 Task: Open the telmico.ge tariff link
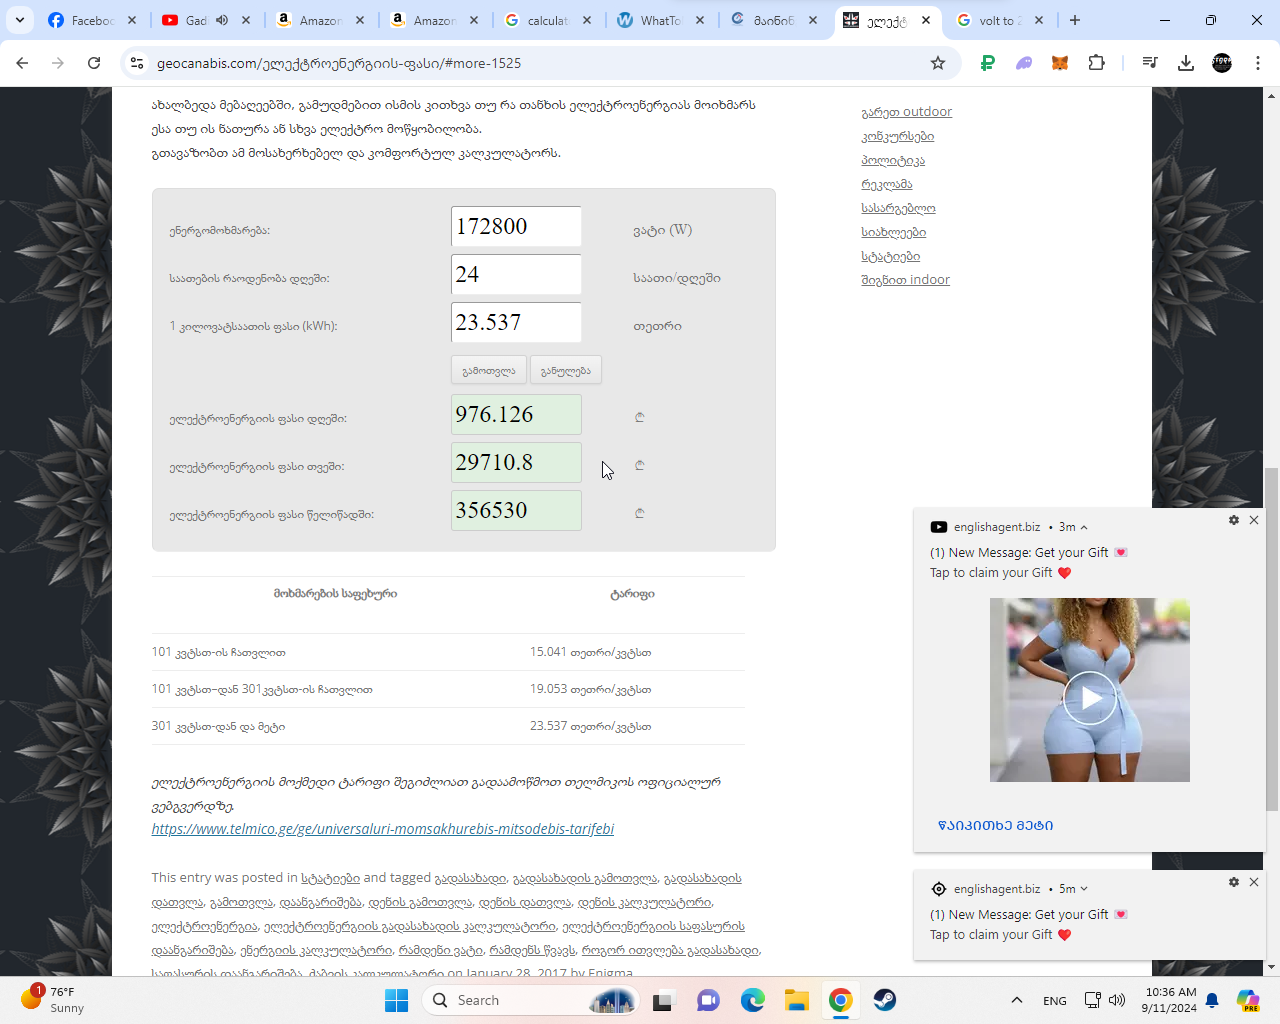(382, 829)
